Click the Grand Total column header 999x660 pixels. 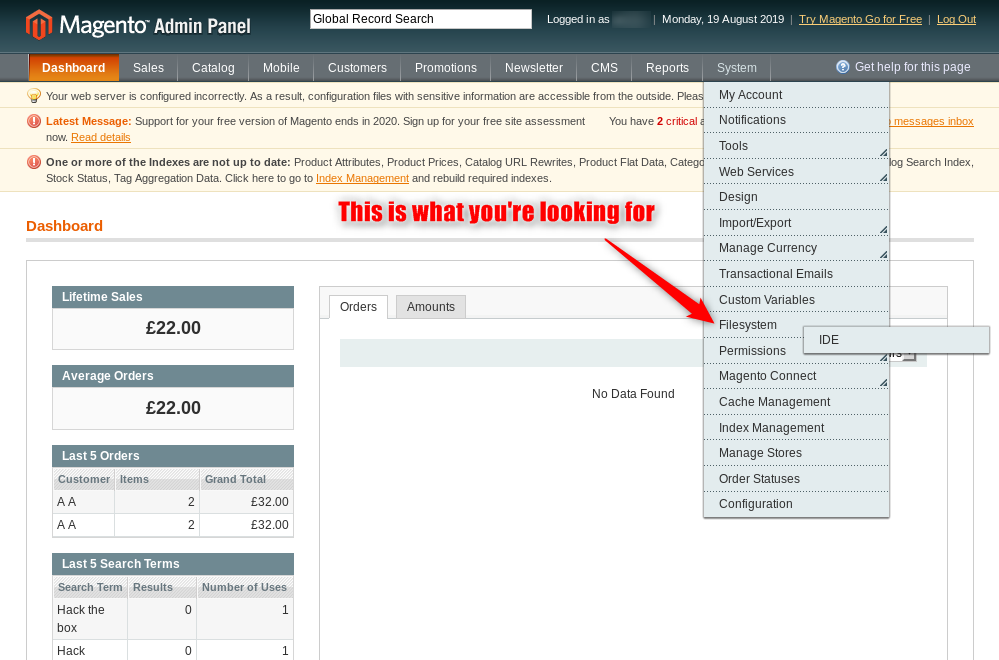point(247,479)
